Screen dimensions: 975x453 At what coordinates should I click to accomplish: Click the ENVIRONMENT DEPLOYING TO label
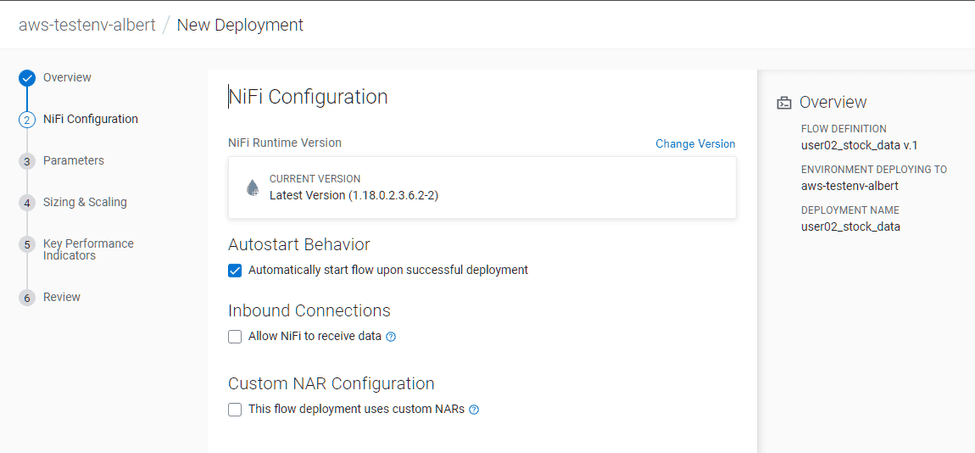(x=874, y=170)
